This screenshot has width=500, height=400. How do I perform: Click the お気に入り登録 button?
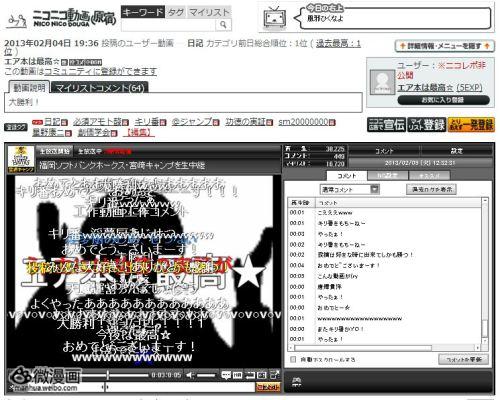tap(443, 100)
